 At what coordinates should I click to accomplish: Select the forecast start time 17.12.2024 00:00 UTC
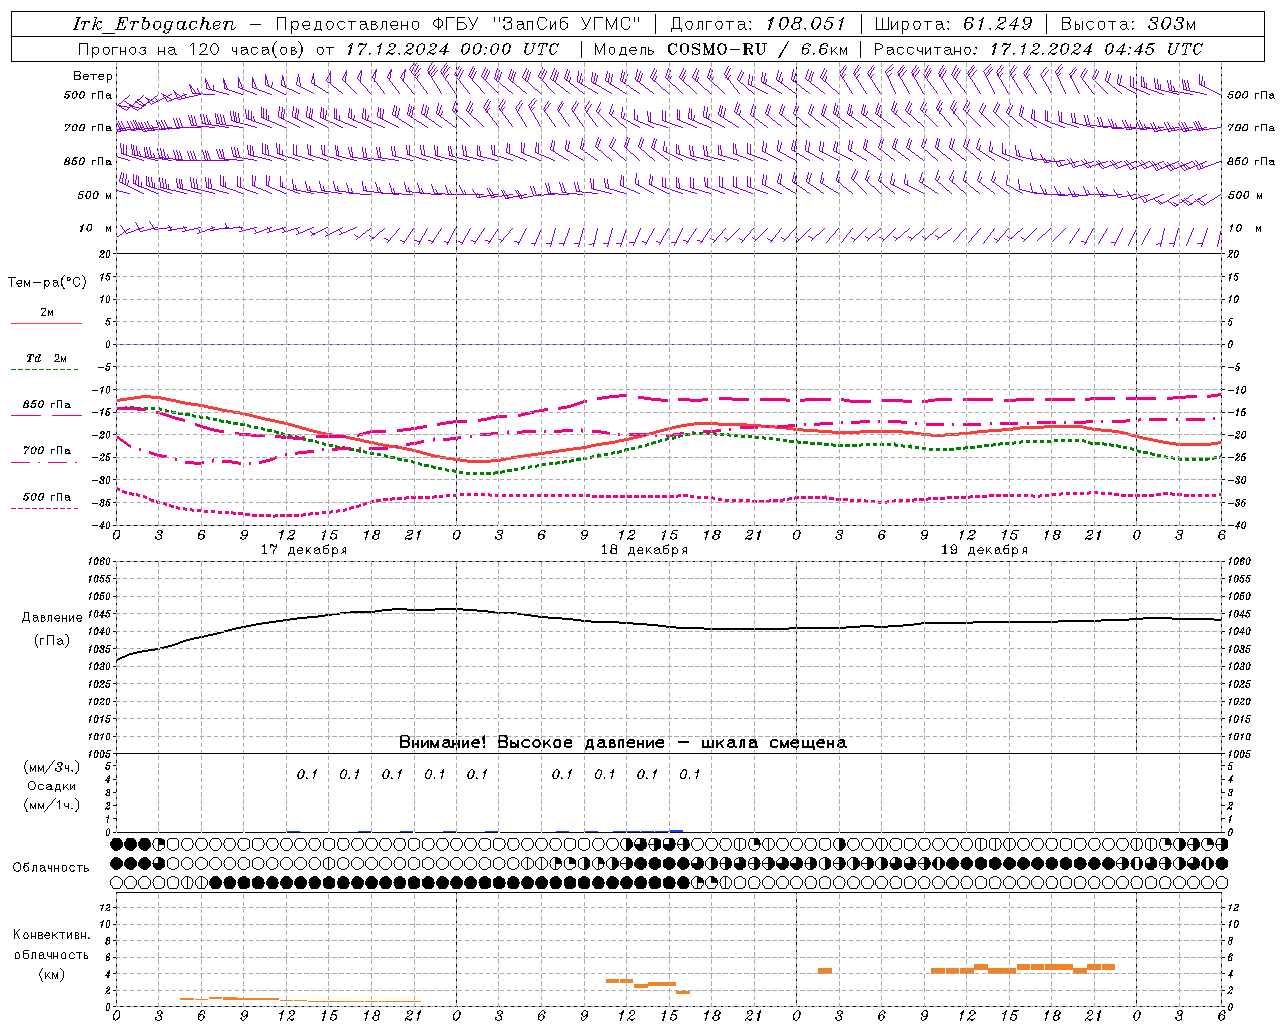pyautogui.click(x=452, y=49)
